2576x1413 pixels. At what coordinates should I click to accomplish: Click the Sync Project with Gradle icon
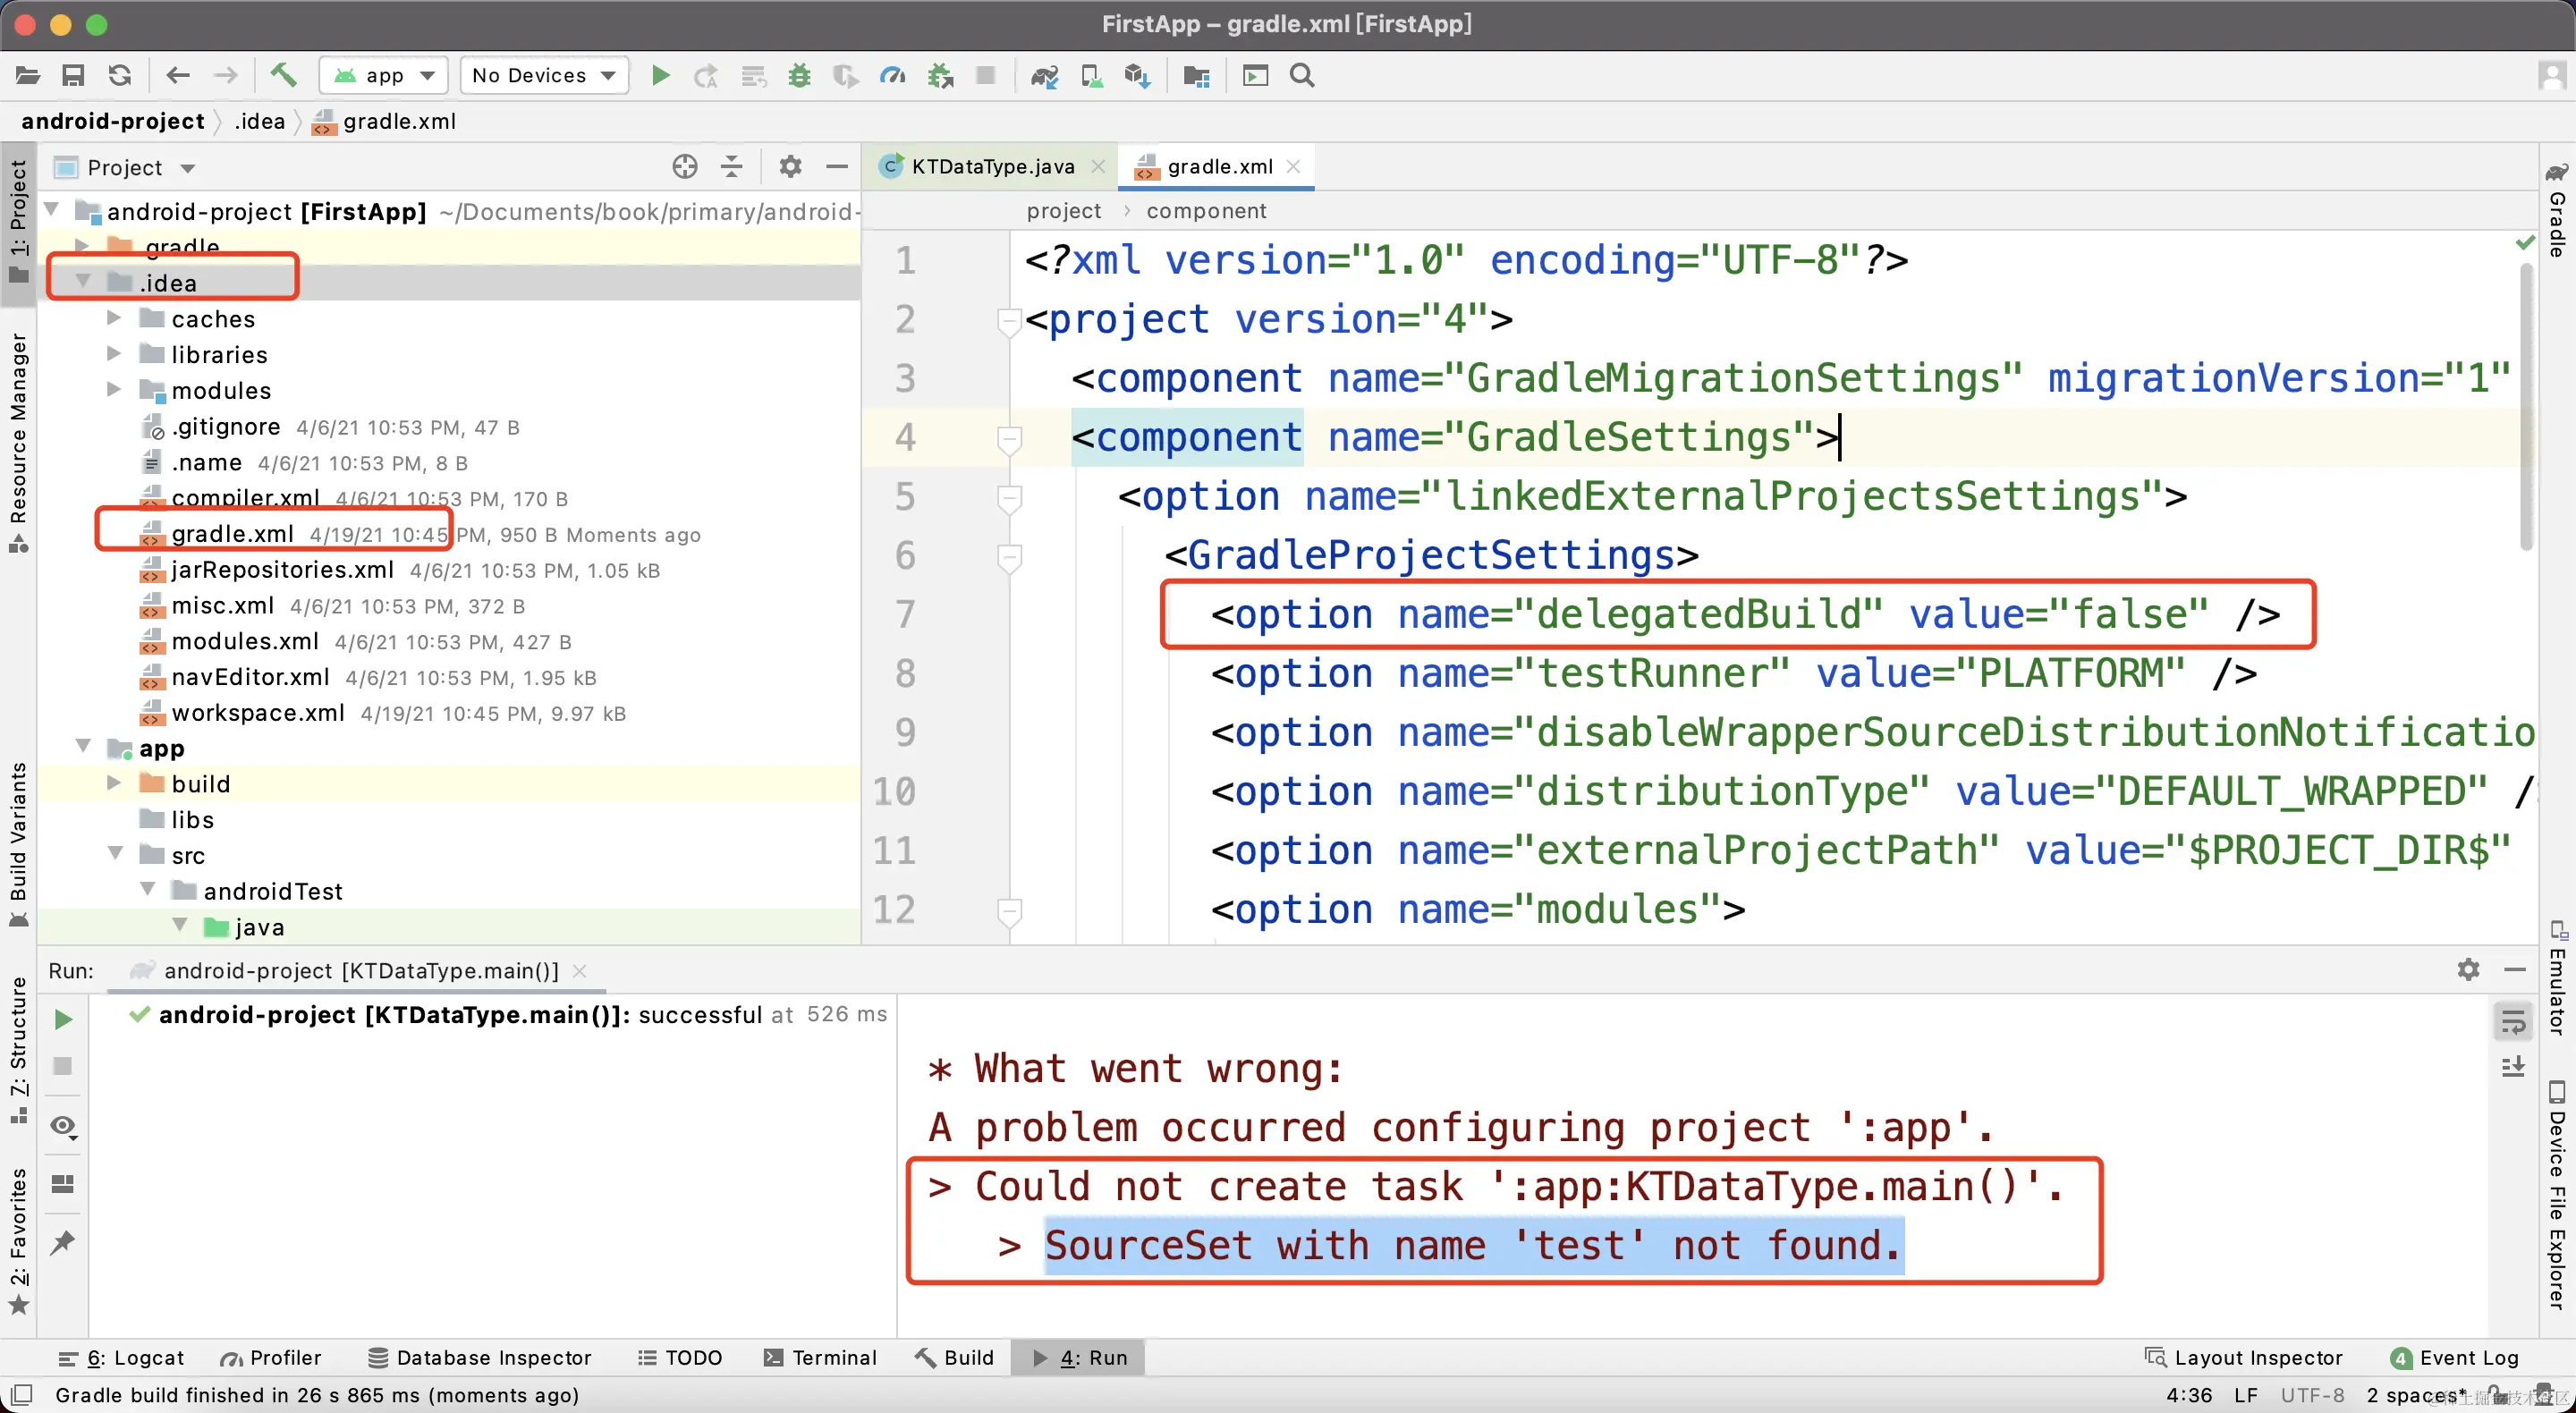[x=1044, y=76]
